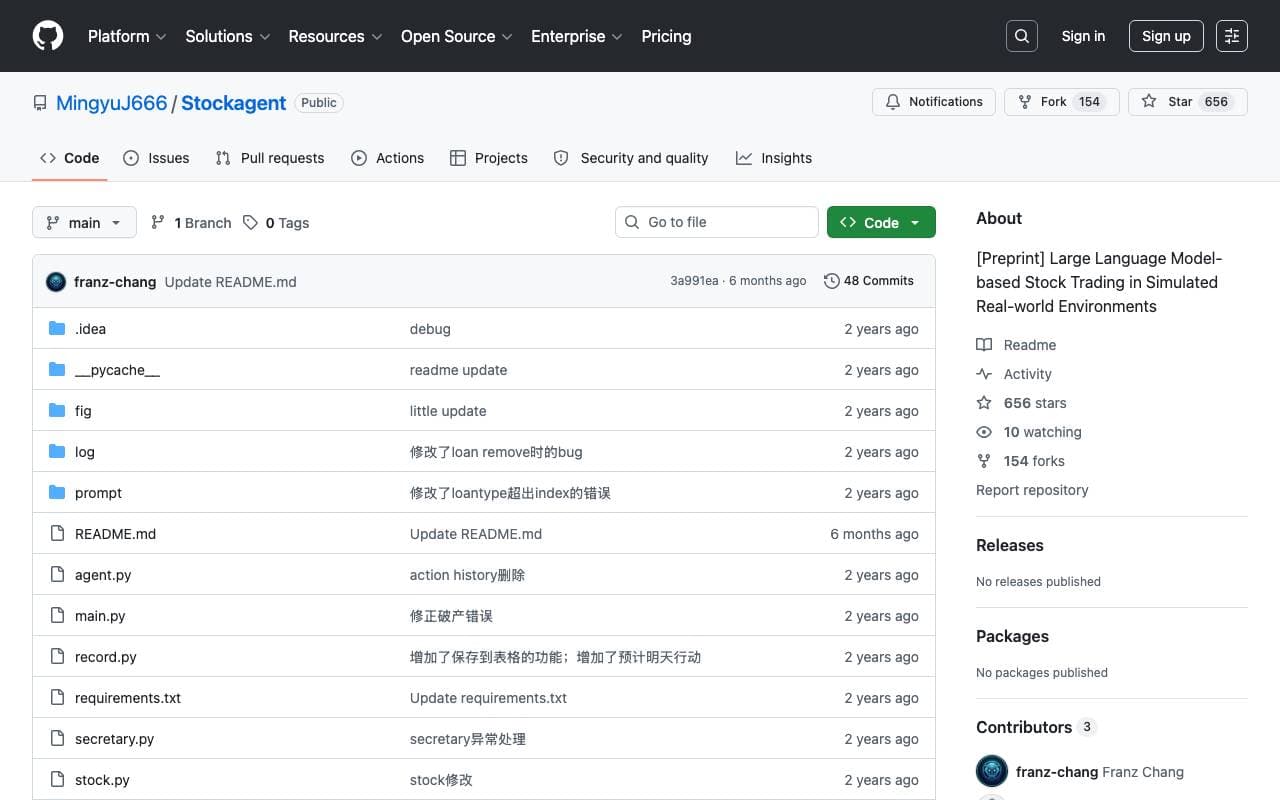1280x800 pixels.
Task: Click franz-chang author name in commit bar
Action: coord(115,282)
